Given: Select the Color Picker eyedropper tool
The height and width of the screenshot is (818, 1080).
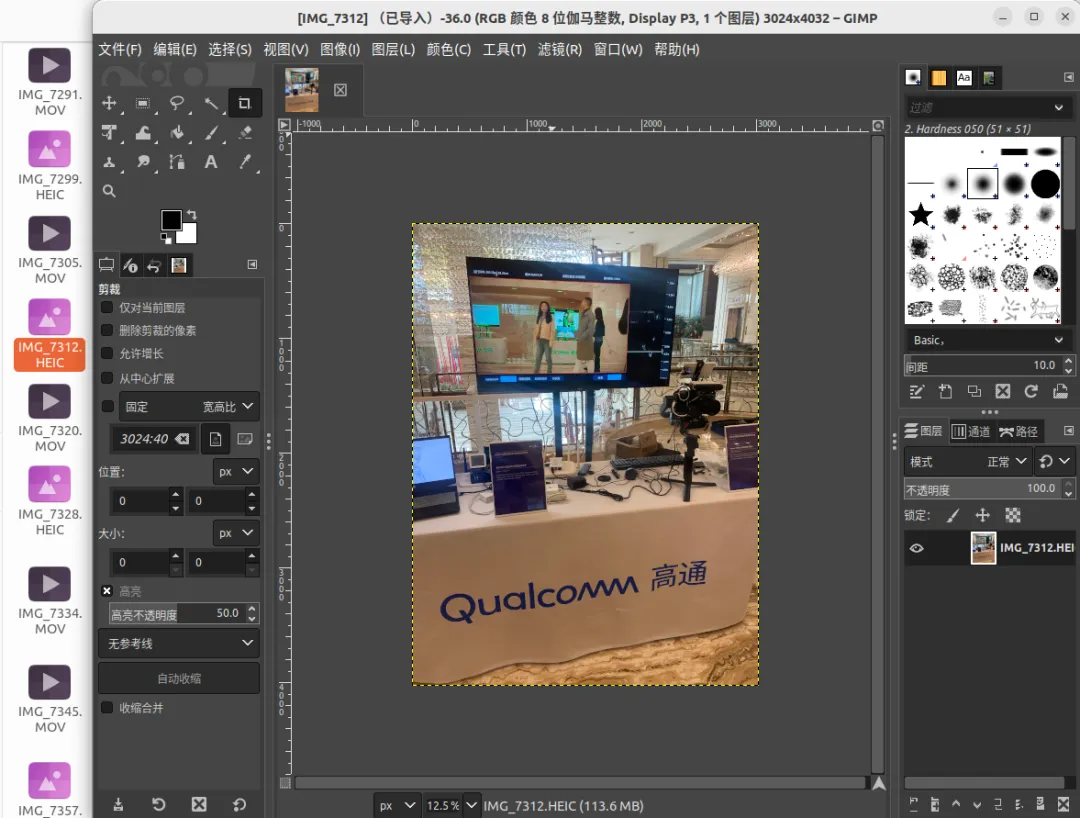Looking at the screenshot, I should point(245,162).
